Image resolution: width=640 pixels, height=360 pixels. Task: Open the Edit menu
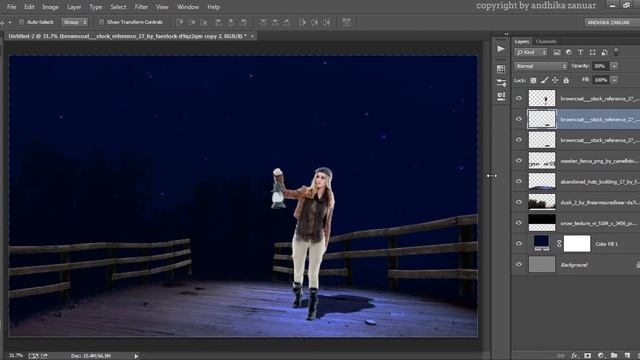coord(29,7)
